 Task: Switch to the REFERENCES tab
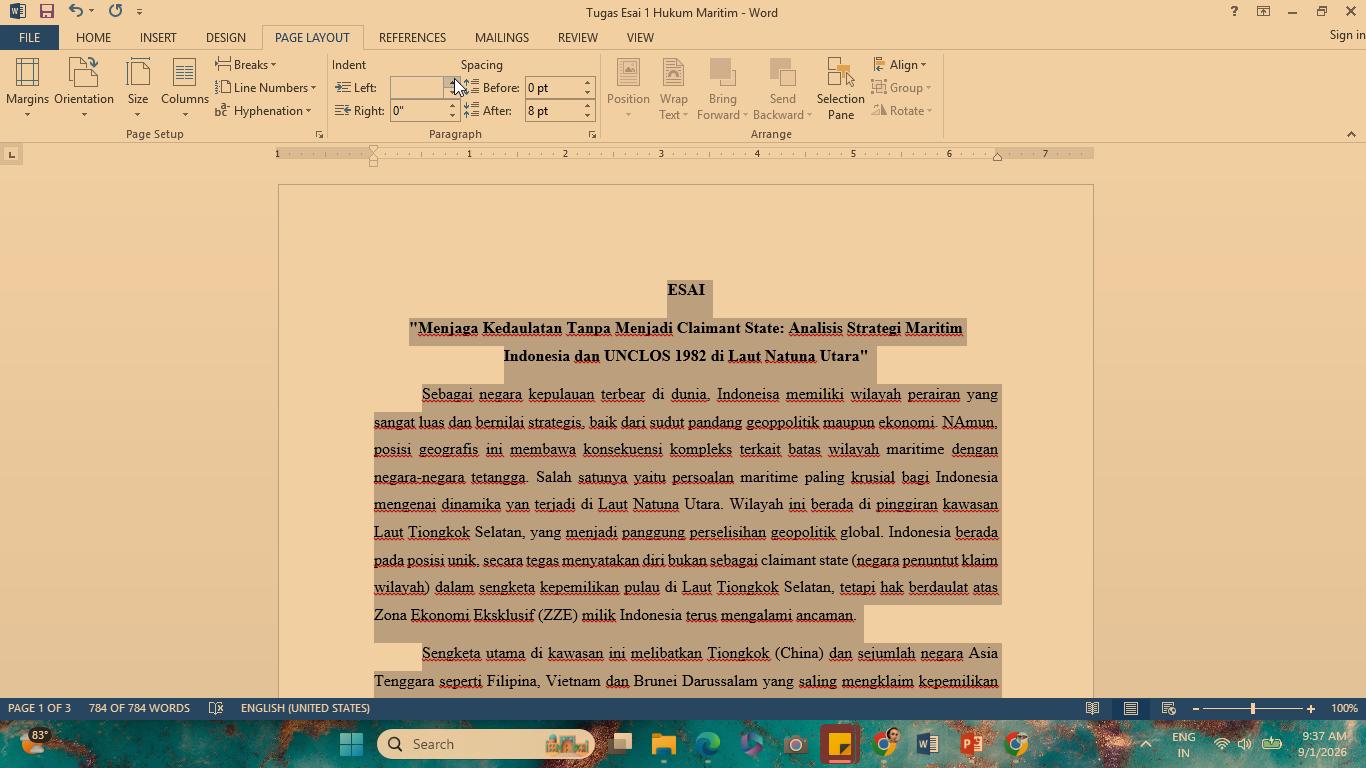412,37
